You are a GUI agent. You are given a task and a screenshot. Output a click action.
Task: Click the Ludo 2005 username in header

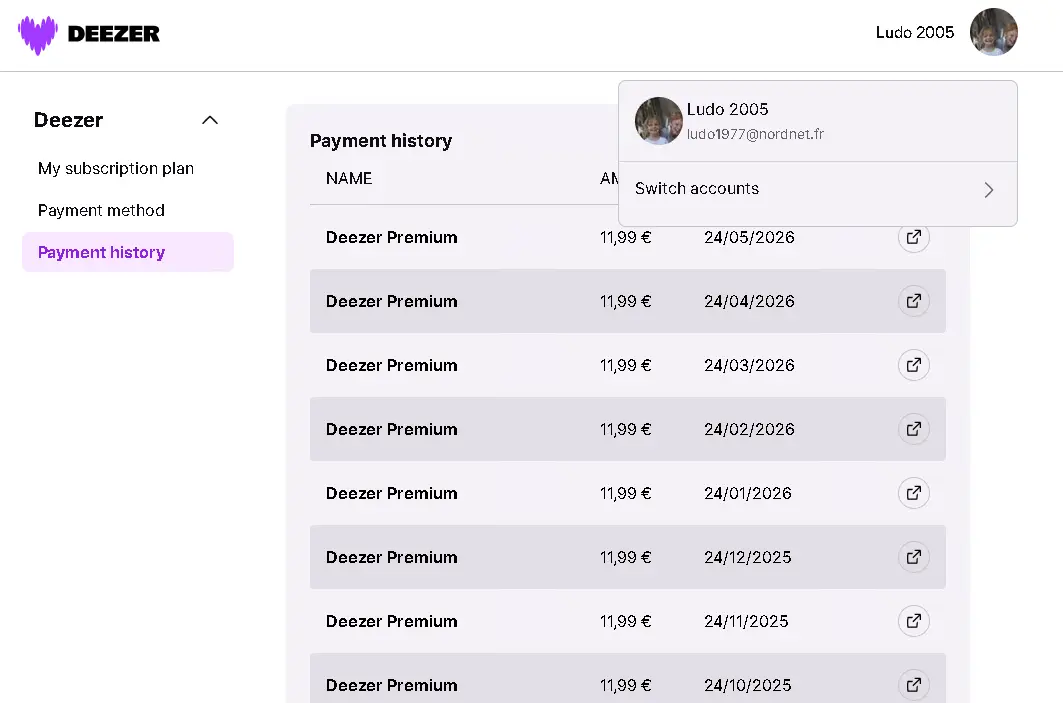point(915,33)
